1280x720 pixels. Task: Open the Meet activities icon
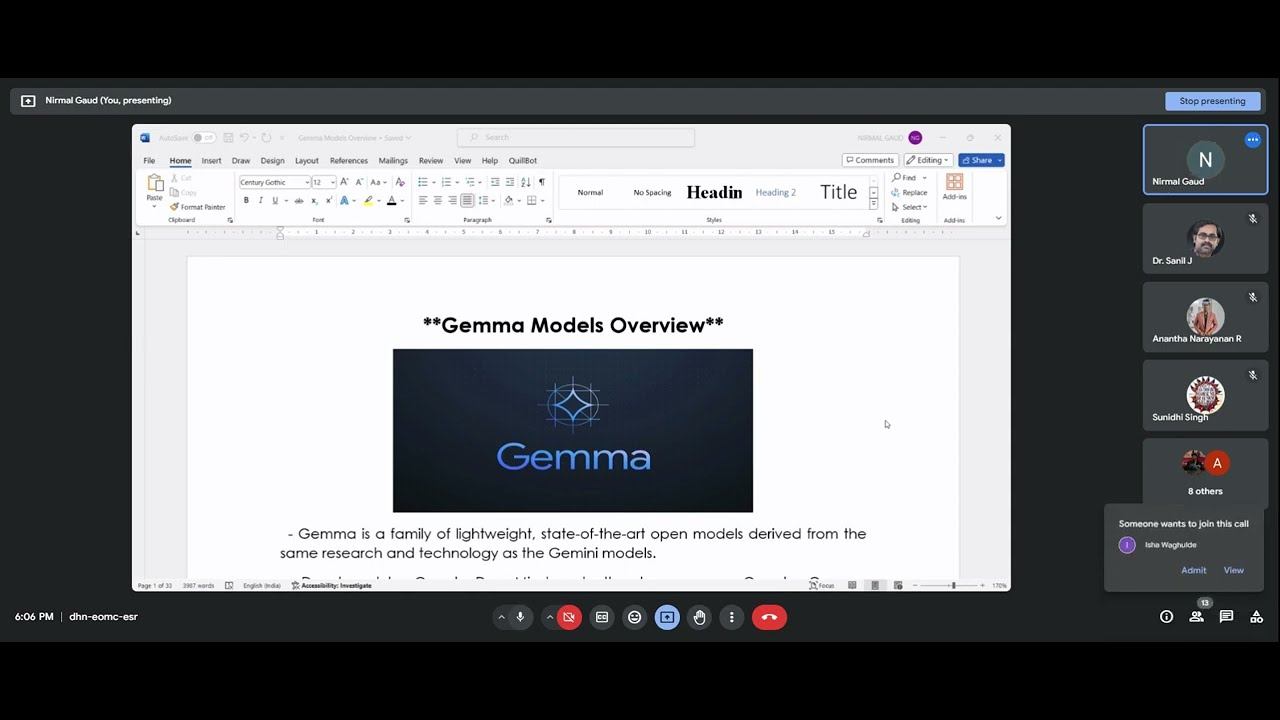tap(1256, 617)
